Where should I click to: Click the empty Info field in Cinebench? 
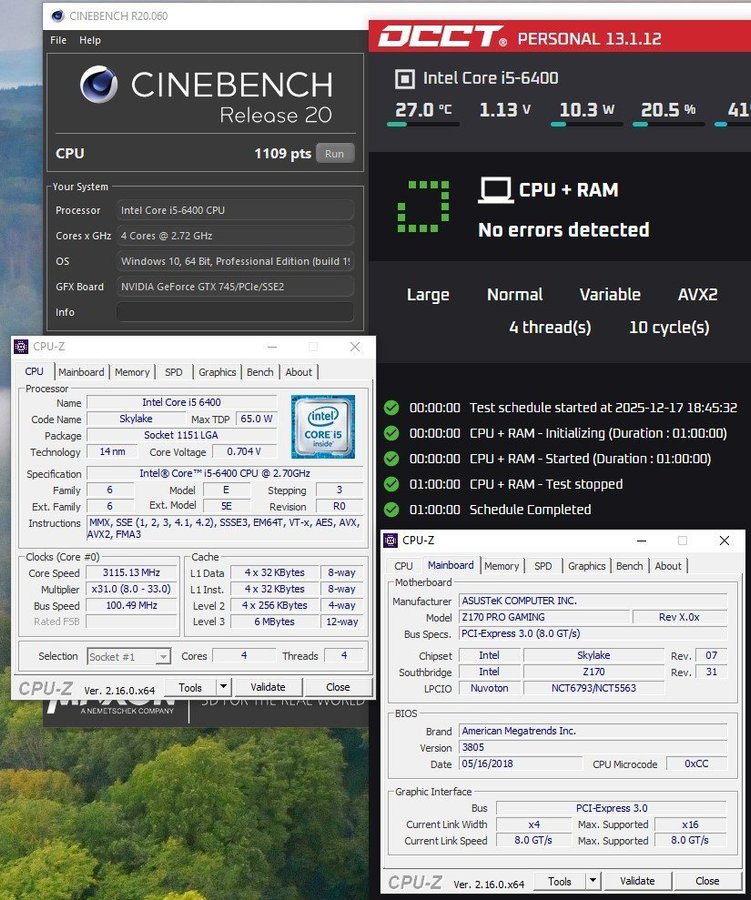pos(235,312)
